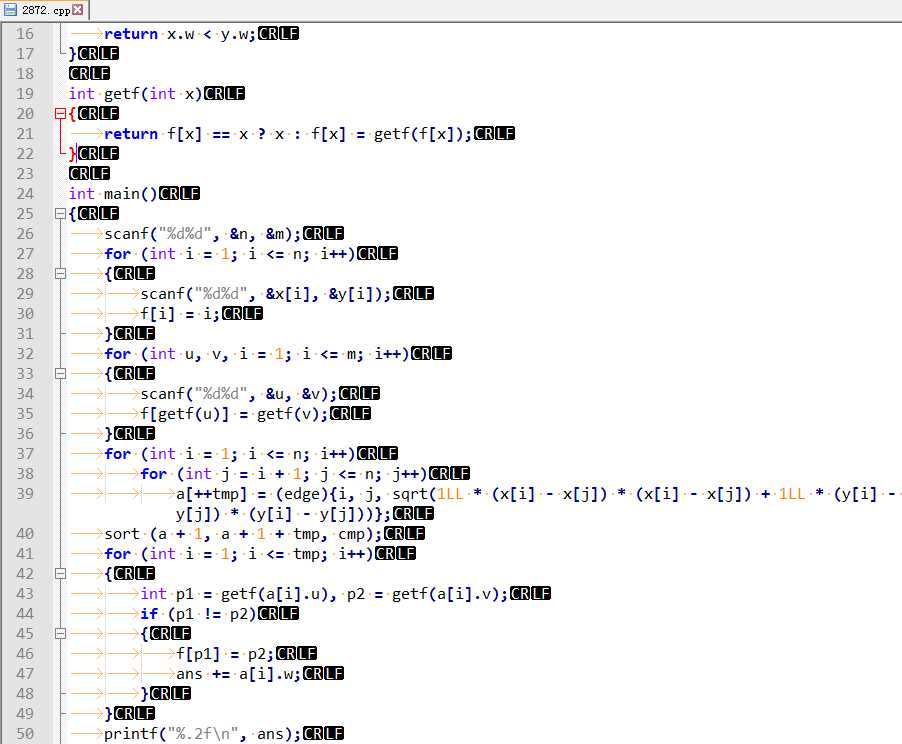Click the printf statement on line 50
The image size is (902, 744).
coord(203,734)
